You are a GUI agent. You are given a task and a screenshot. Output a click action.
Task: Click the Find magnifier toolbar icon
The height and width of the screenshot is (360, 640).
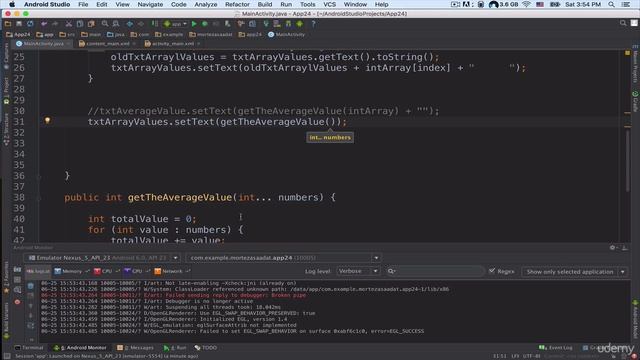(105, 24)
